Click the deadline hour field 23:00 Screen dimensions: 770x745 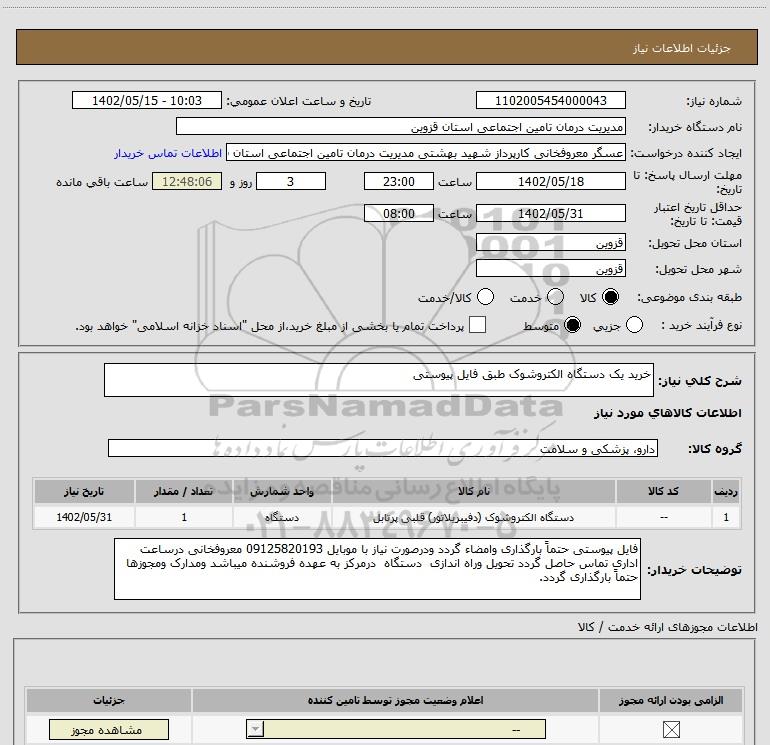(x=399, y=181)
